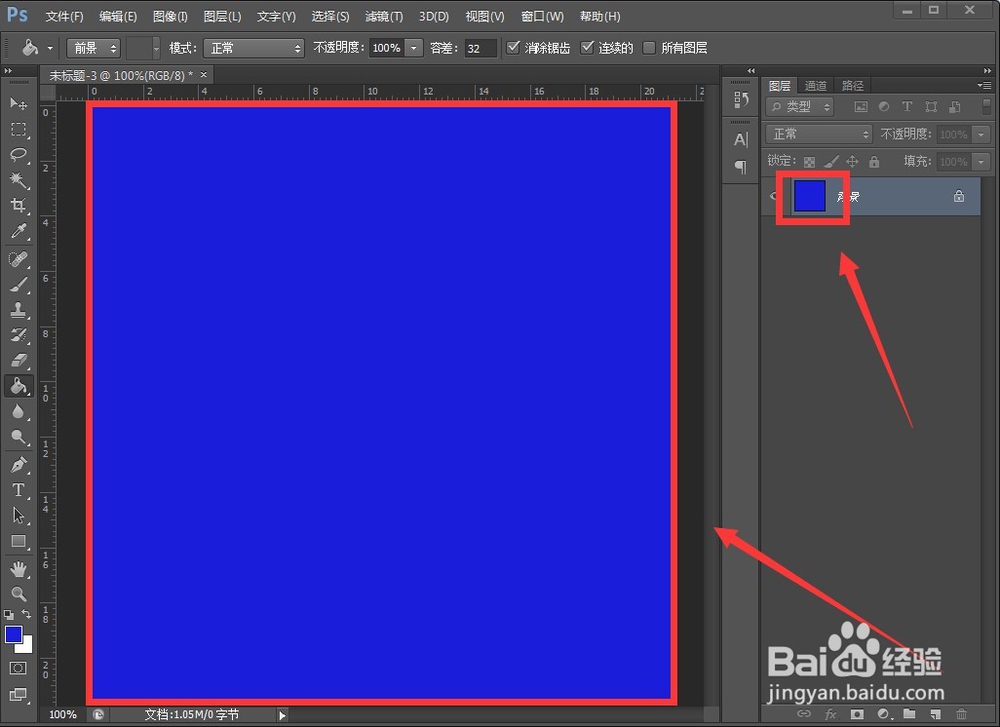1000x727 pixels.
Task: Filter layers by adjustment layers
Action: 884,106
